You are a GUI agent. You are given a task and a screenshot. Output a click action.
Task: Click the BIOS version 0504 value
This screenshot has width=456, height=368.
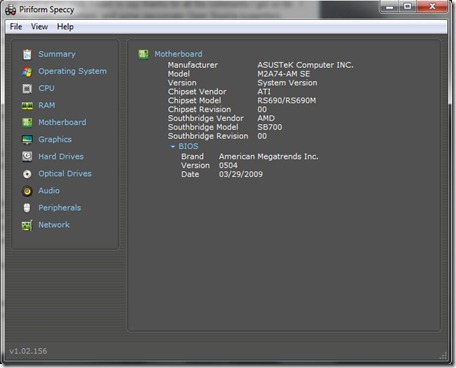(228, 165)
